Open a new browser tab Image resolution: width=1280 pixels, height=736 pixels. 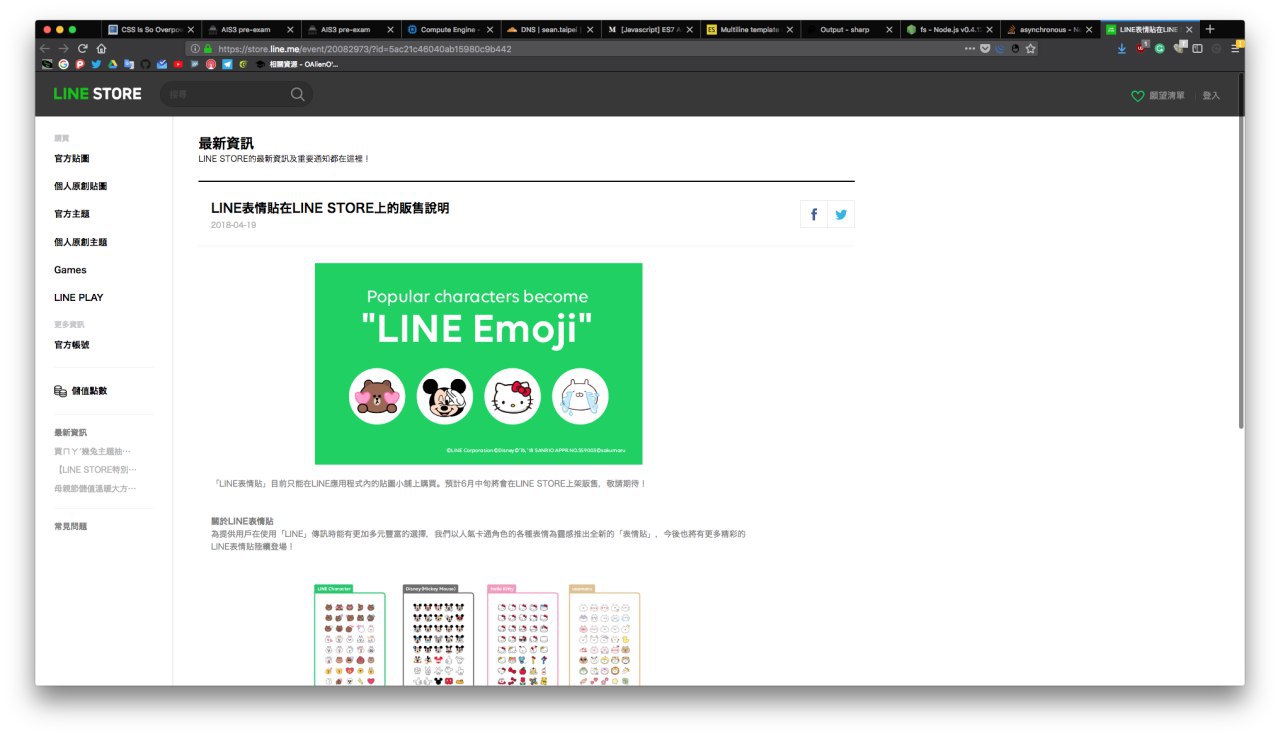click(x=1210, y=29)
